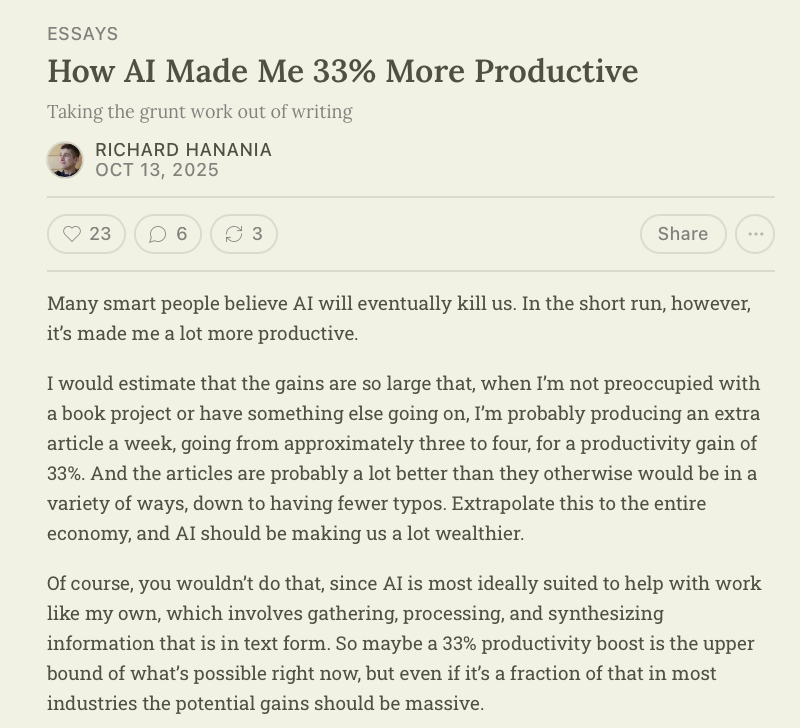800x728 pixels.
Task: Click the like count showing 23
Action: click(x=98, y=233)
